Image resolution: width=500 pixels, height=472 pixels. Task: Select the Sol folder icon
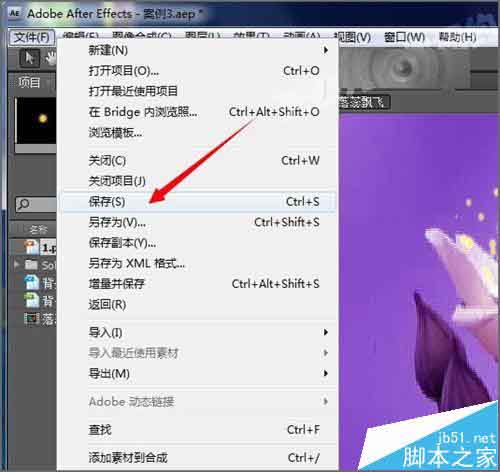click(x=32, y=265)
